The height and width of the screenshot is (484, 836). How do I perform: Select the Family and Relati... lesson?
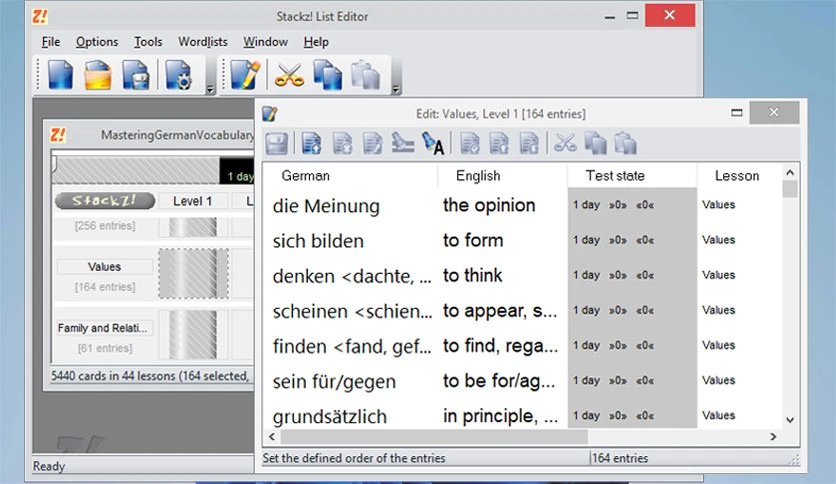(104, 328)
